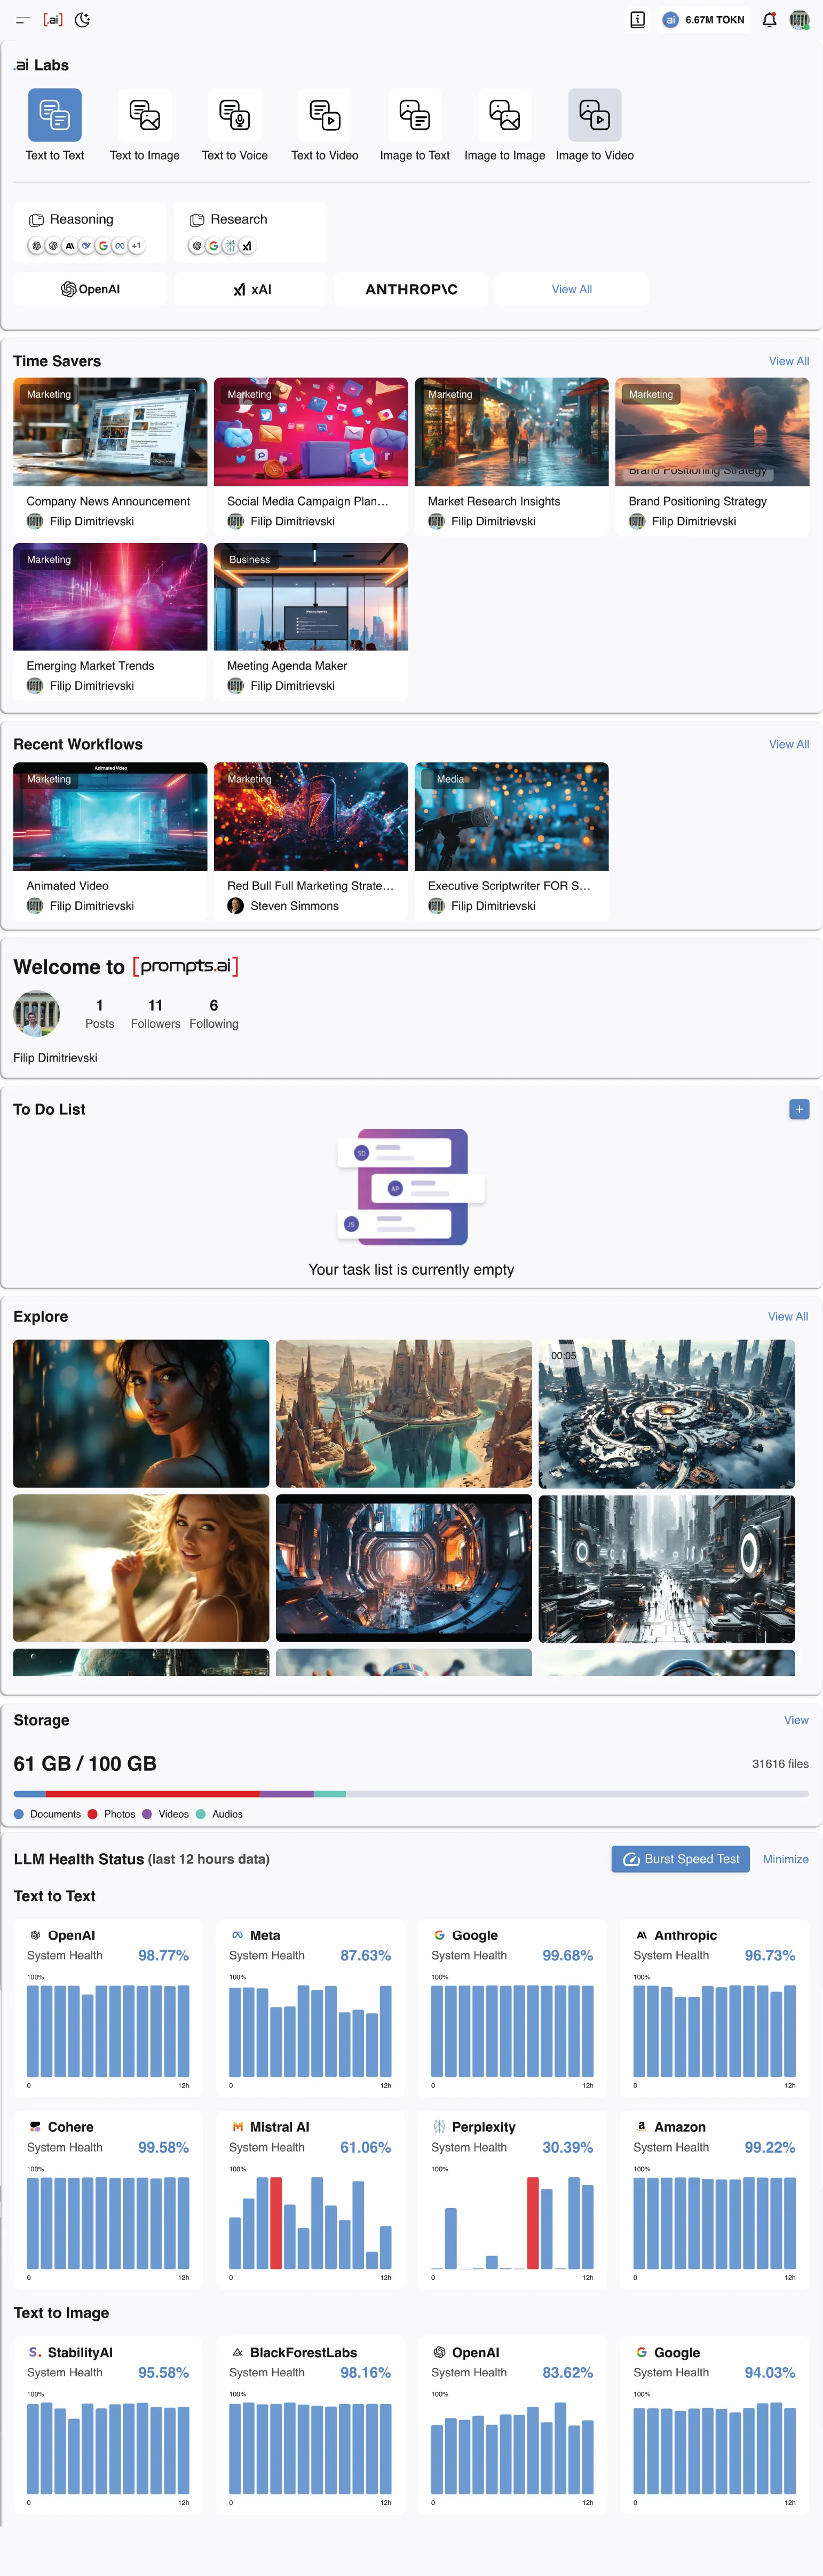Toggle dark mode moon icon
Image resolution: width=823 pixels, height=2576 pixels.
pos(82,20)
